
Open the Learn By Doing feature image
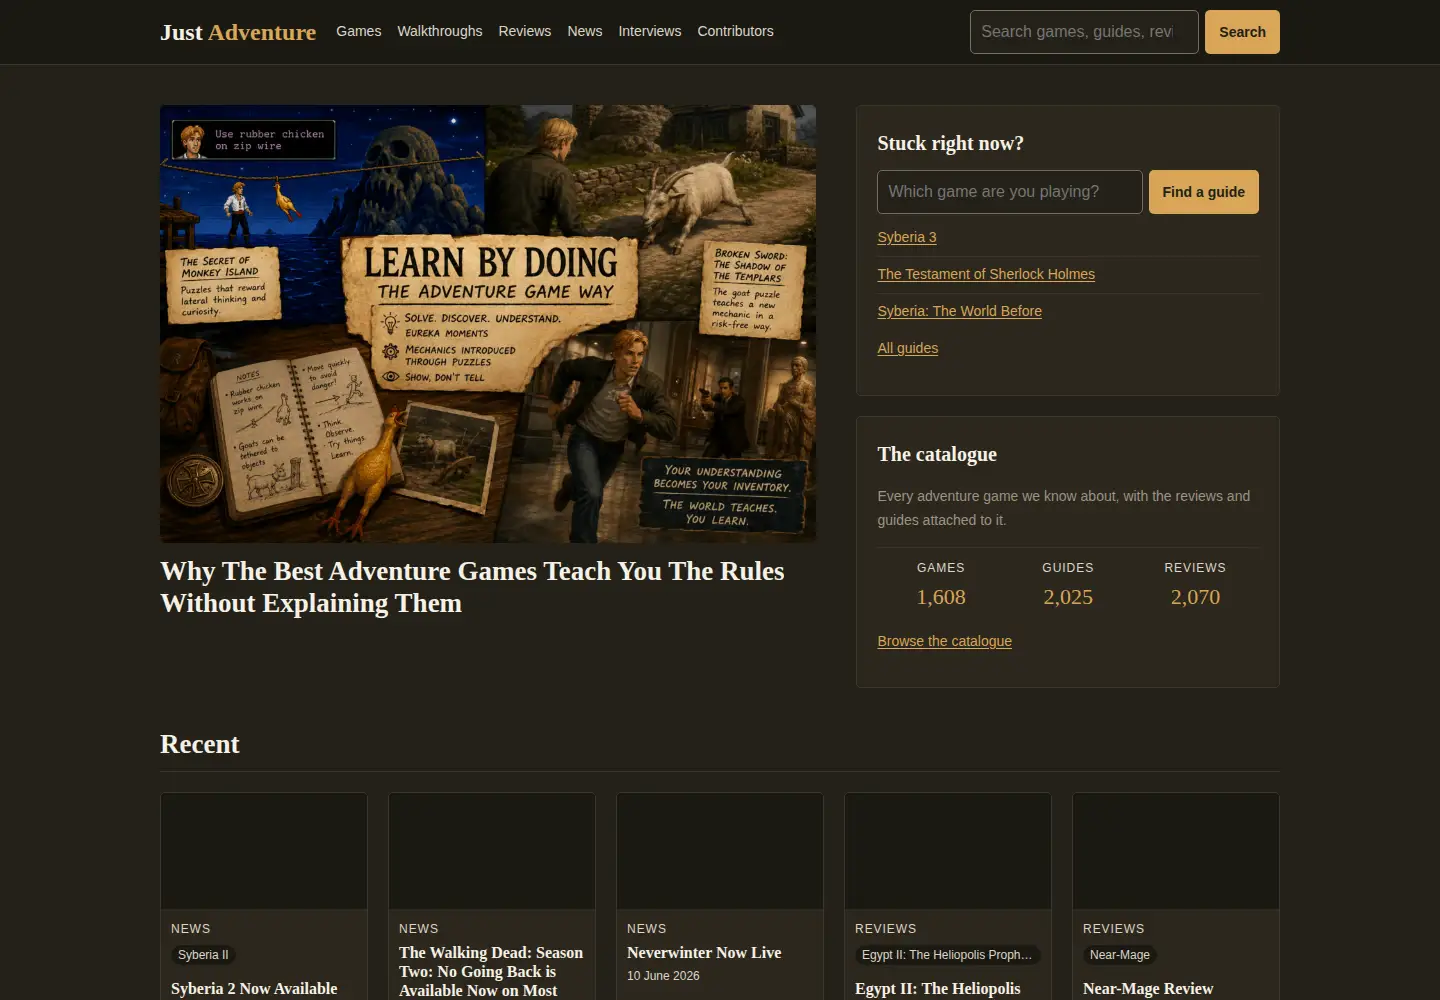pos(488,324)
